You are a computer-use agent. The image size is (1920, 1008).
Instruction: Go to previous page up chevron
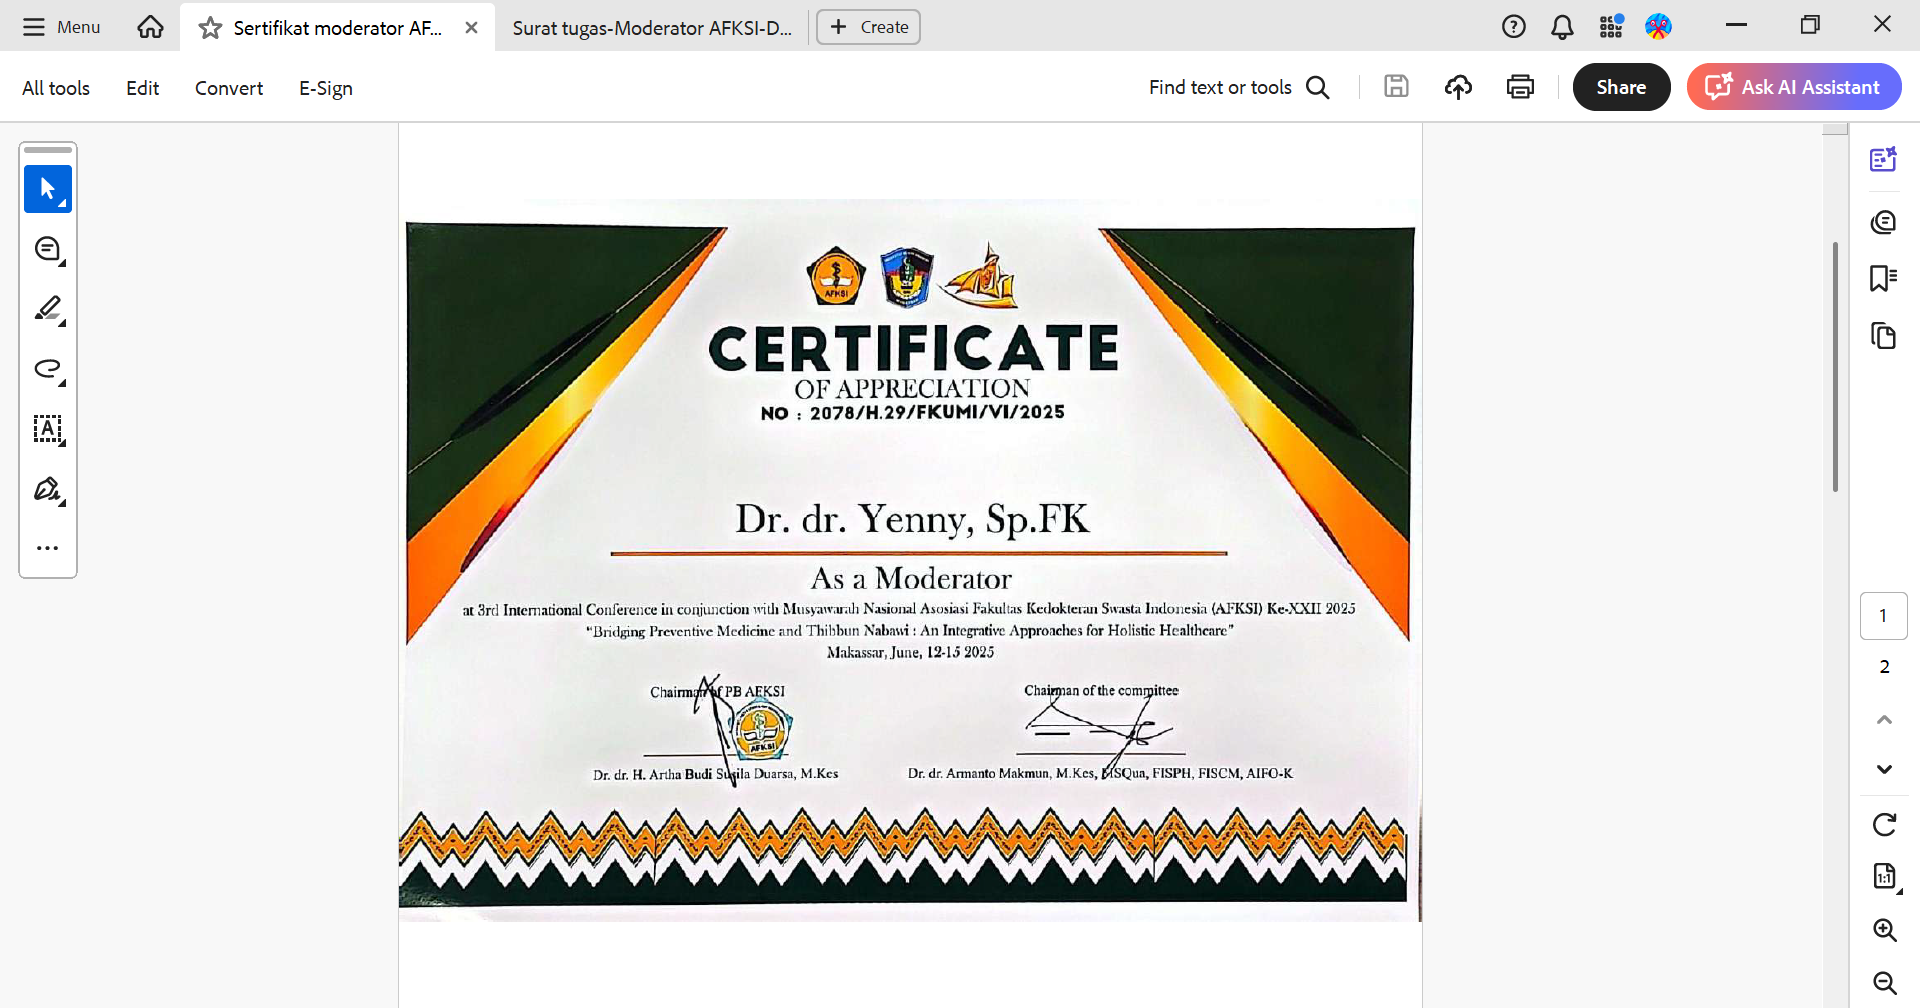click(1884, 720)
